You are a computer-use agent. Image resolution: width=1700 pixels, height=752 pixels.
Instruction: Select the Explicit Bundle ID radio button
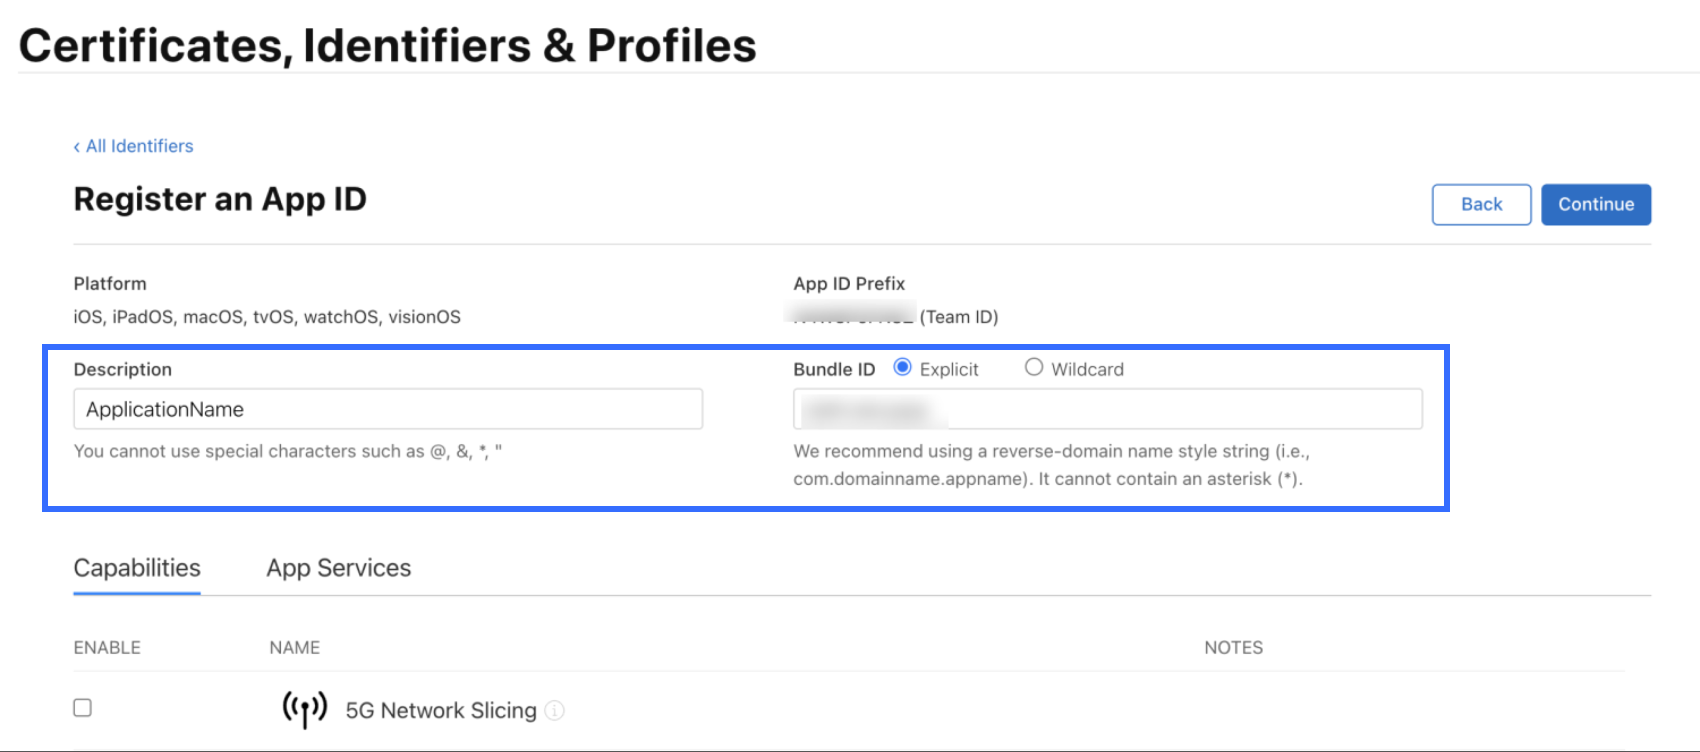pos(902,367)
